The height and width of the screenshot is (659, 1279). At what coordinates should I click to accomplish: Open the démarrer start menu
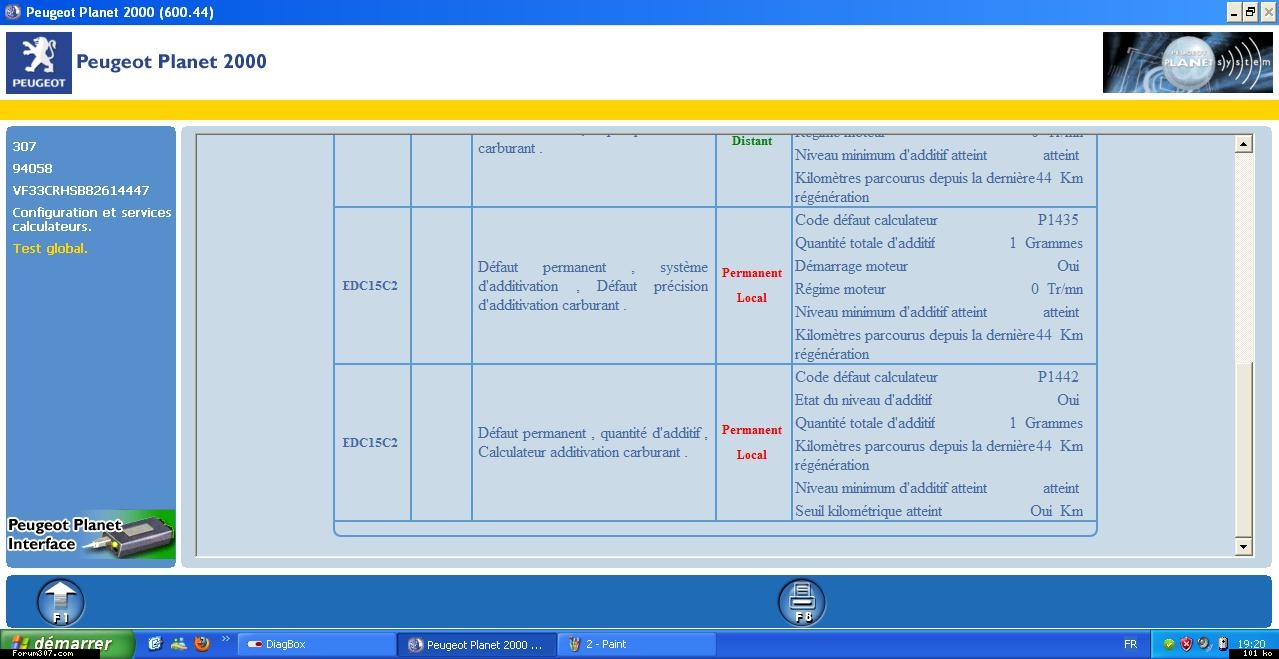[66, 644]
